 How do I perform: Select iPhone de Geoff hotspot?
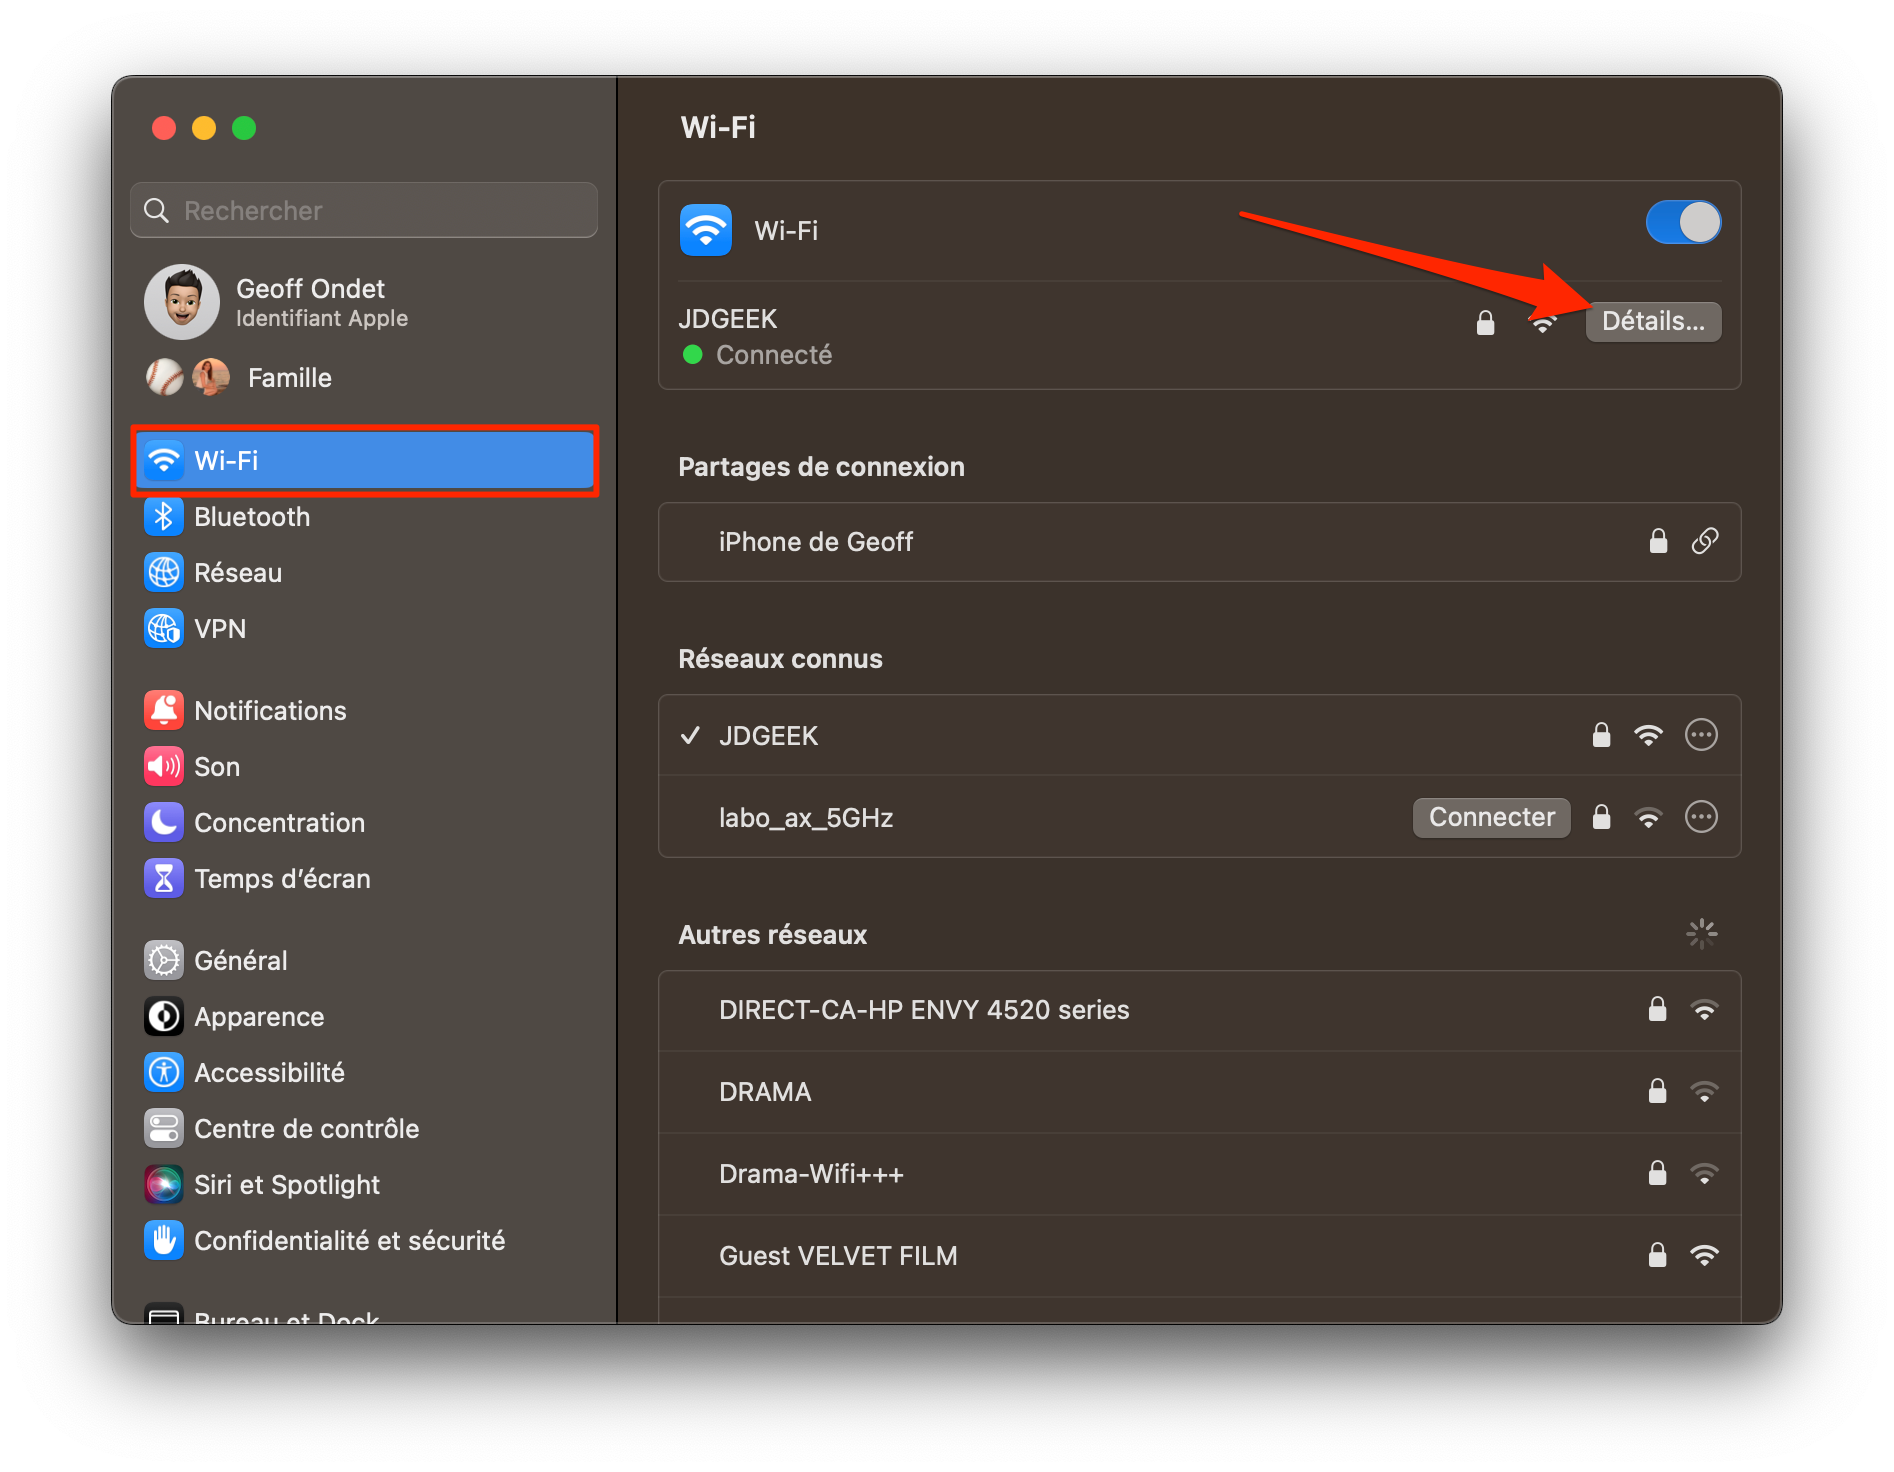click(x=1199, y=542)
